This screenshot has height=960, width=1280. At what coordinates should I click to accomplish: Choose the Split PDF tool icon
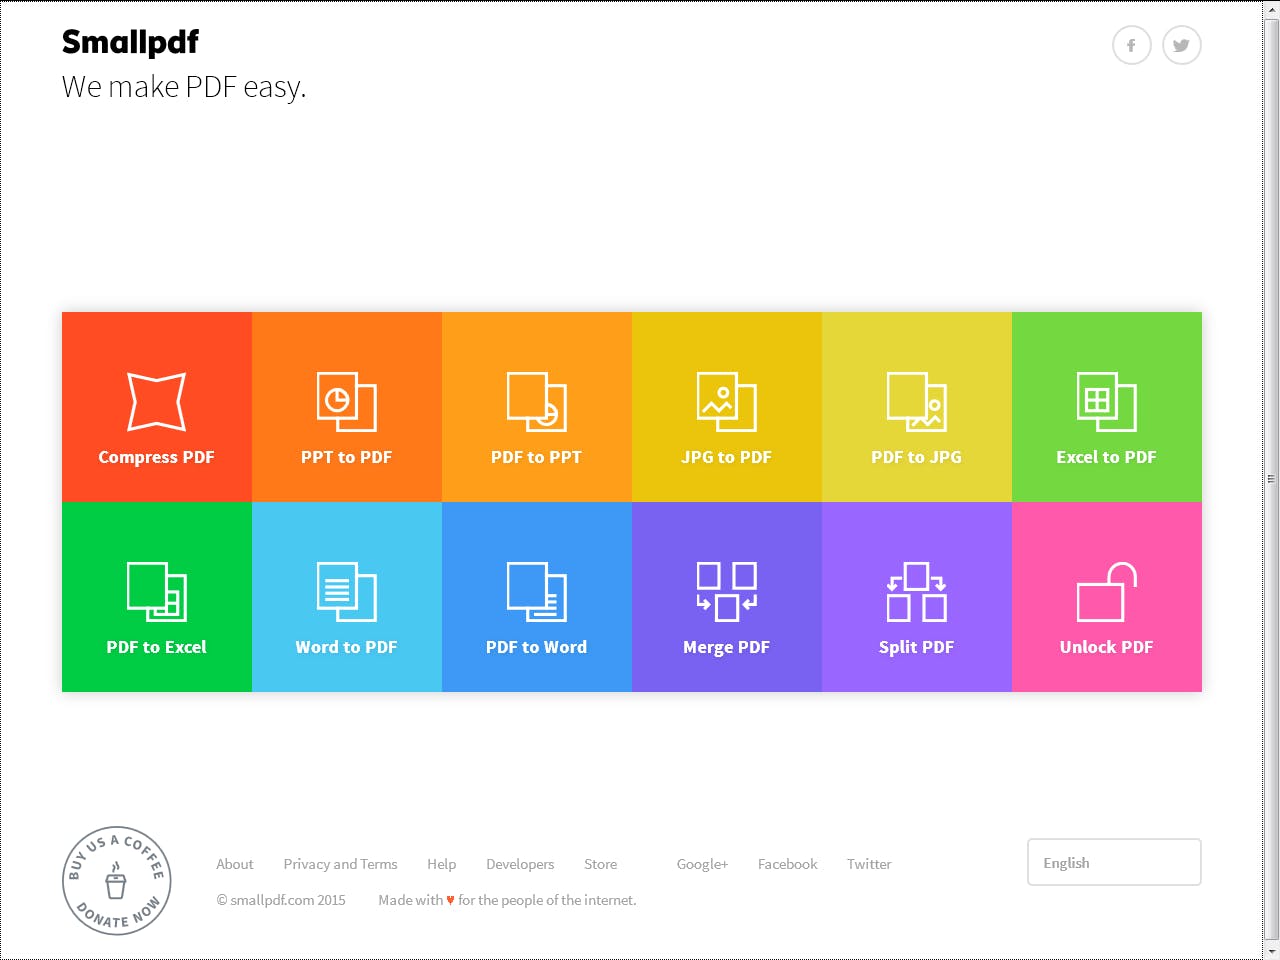[917, 591]
